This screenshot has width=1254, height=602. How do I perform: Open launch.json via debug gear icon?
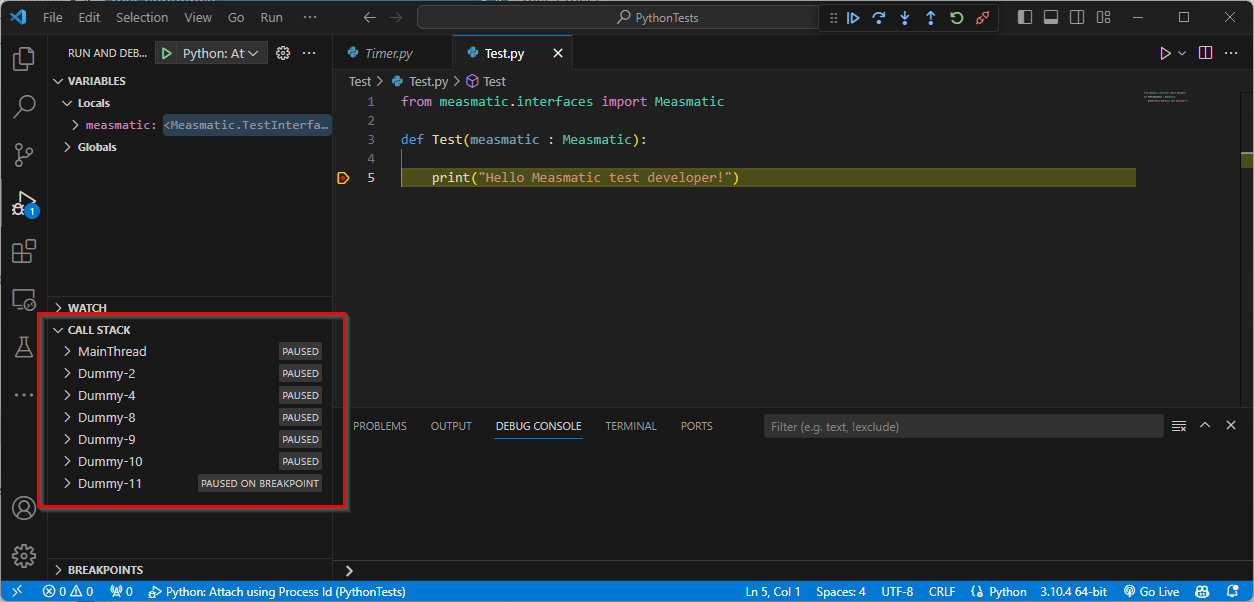[283, 53]
